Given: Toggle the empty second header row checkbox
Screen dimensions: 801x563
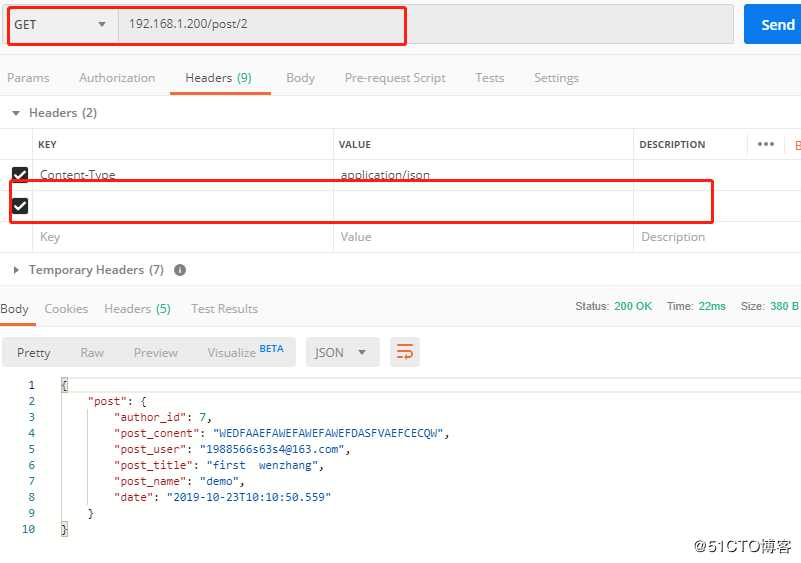Looking at the screenshot, I should coord(20,205).
